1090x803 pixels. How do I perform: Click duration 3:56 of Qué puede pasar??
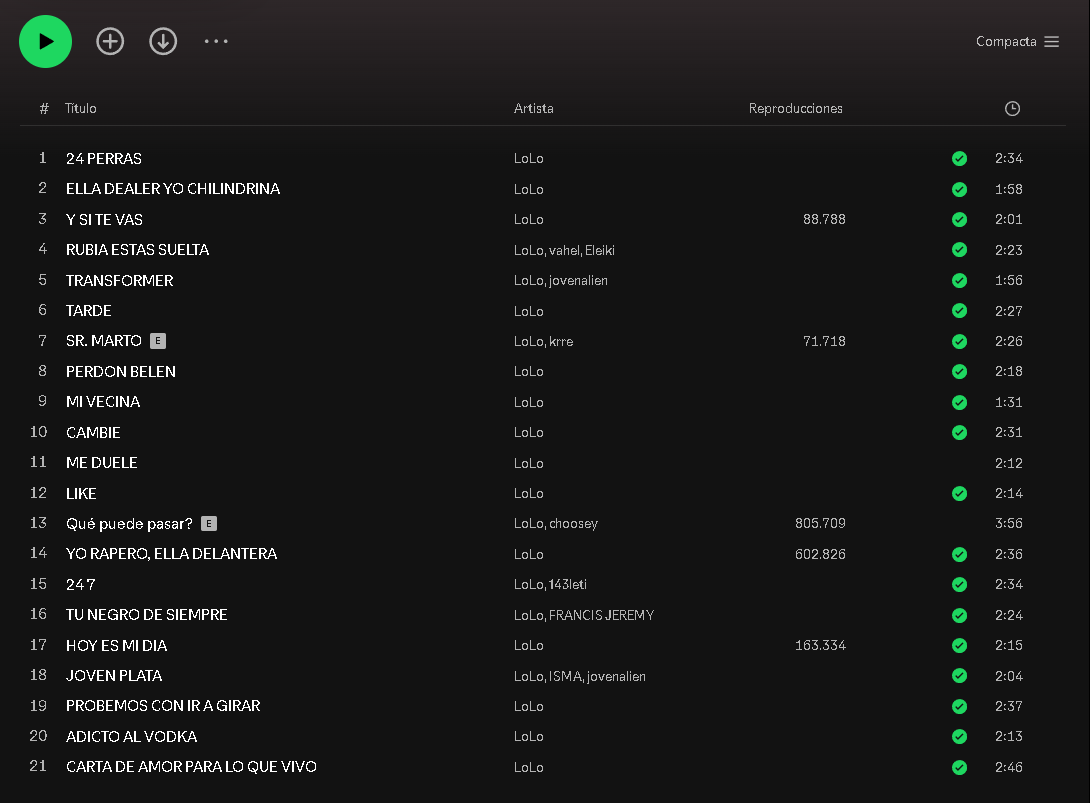1009,524
